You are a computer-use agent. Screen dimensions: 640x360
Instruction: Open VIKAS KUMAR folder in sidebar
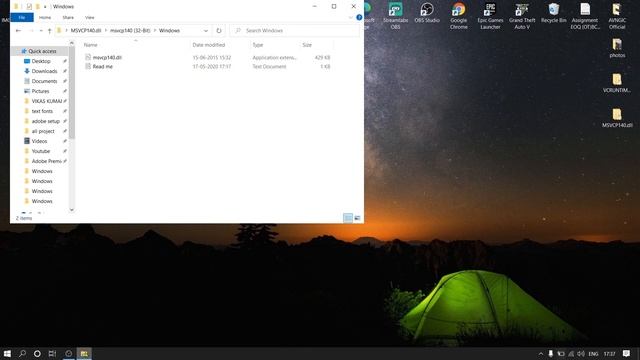point(47,101)
